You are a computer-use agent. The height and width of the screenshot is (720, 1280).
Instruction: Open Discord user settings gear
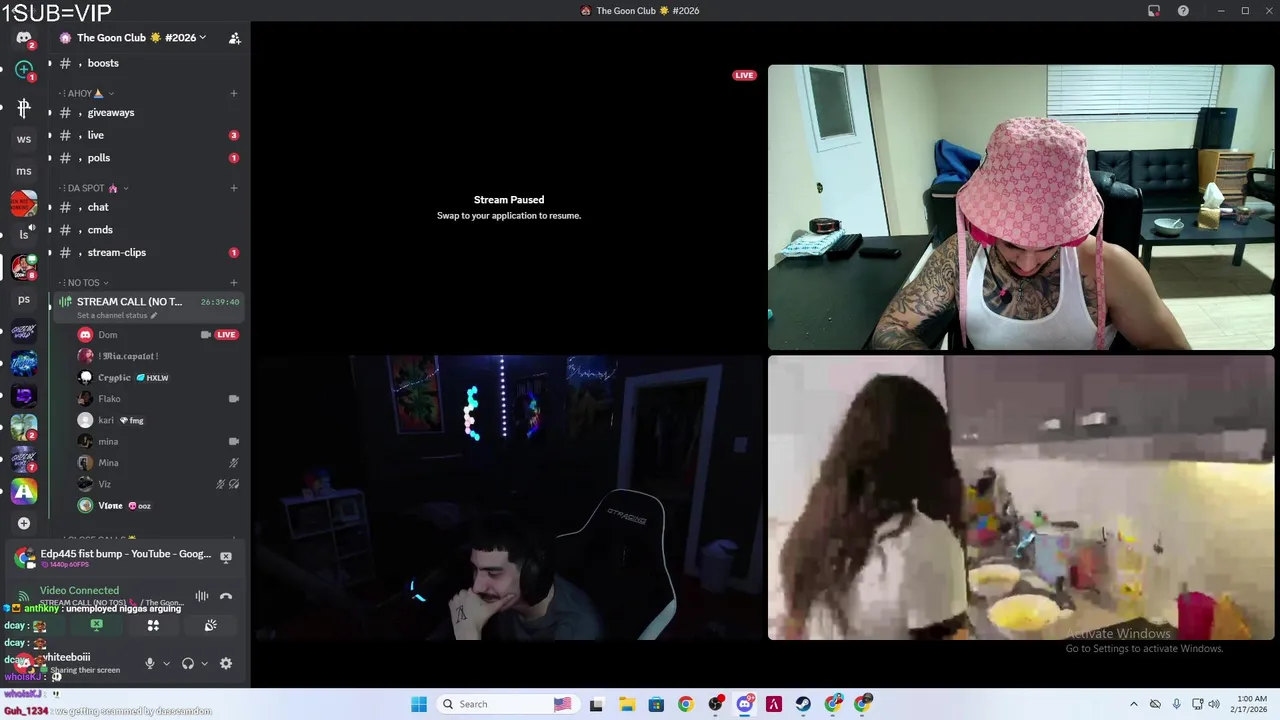226,663
